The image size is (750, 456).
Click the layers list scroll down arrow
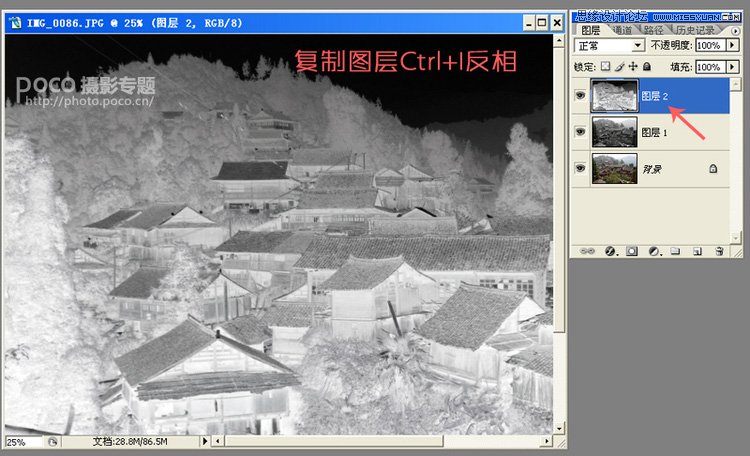tap(736, 237)
